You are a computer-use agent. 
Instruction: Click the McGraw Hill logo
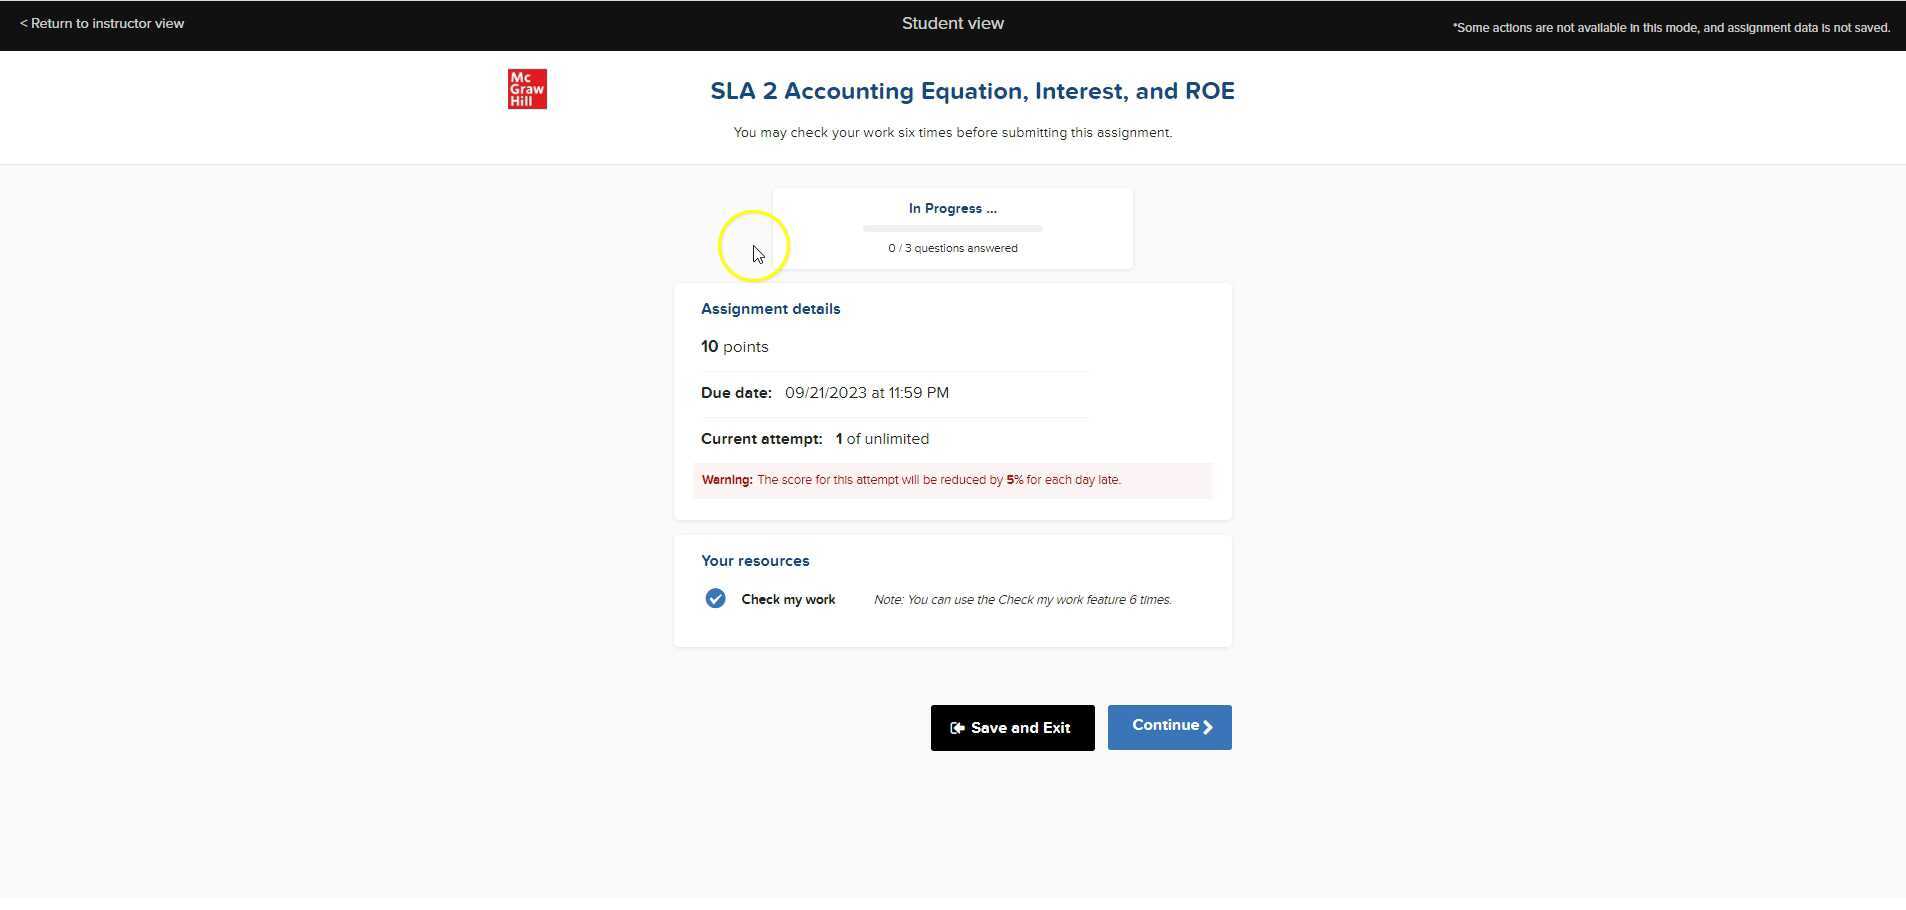click(527, 88)
